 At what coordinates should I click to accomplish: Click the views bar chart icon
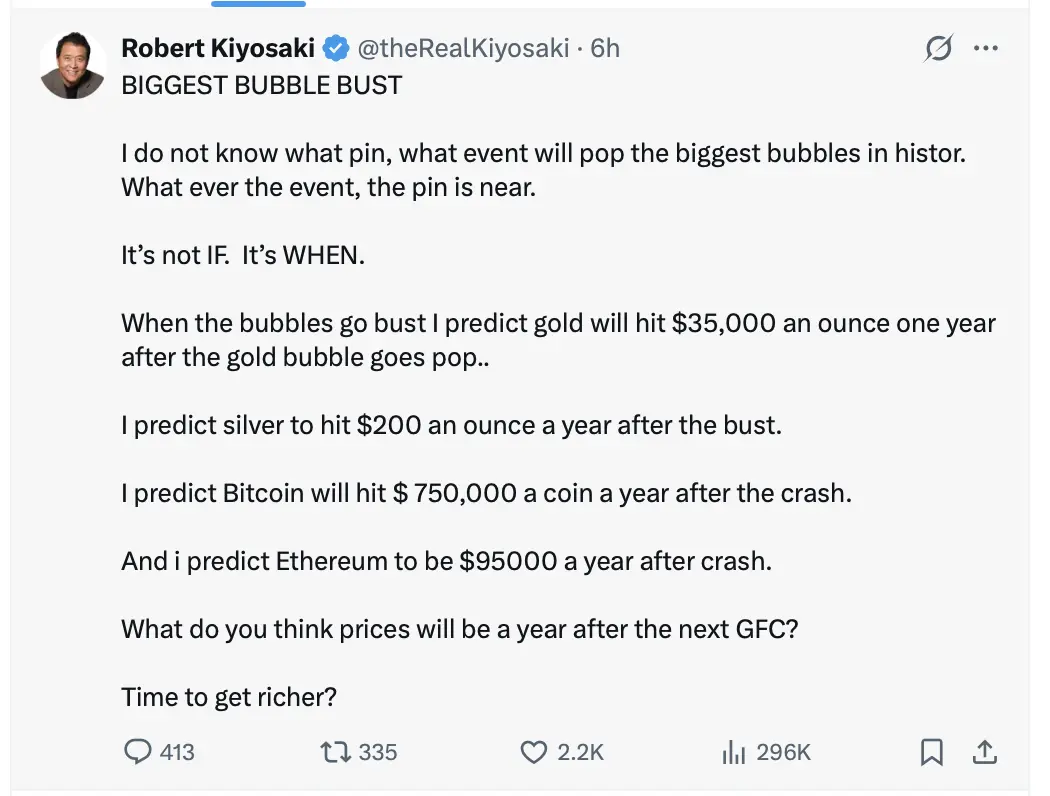click(734, 751)
